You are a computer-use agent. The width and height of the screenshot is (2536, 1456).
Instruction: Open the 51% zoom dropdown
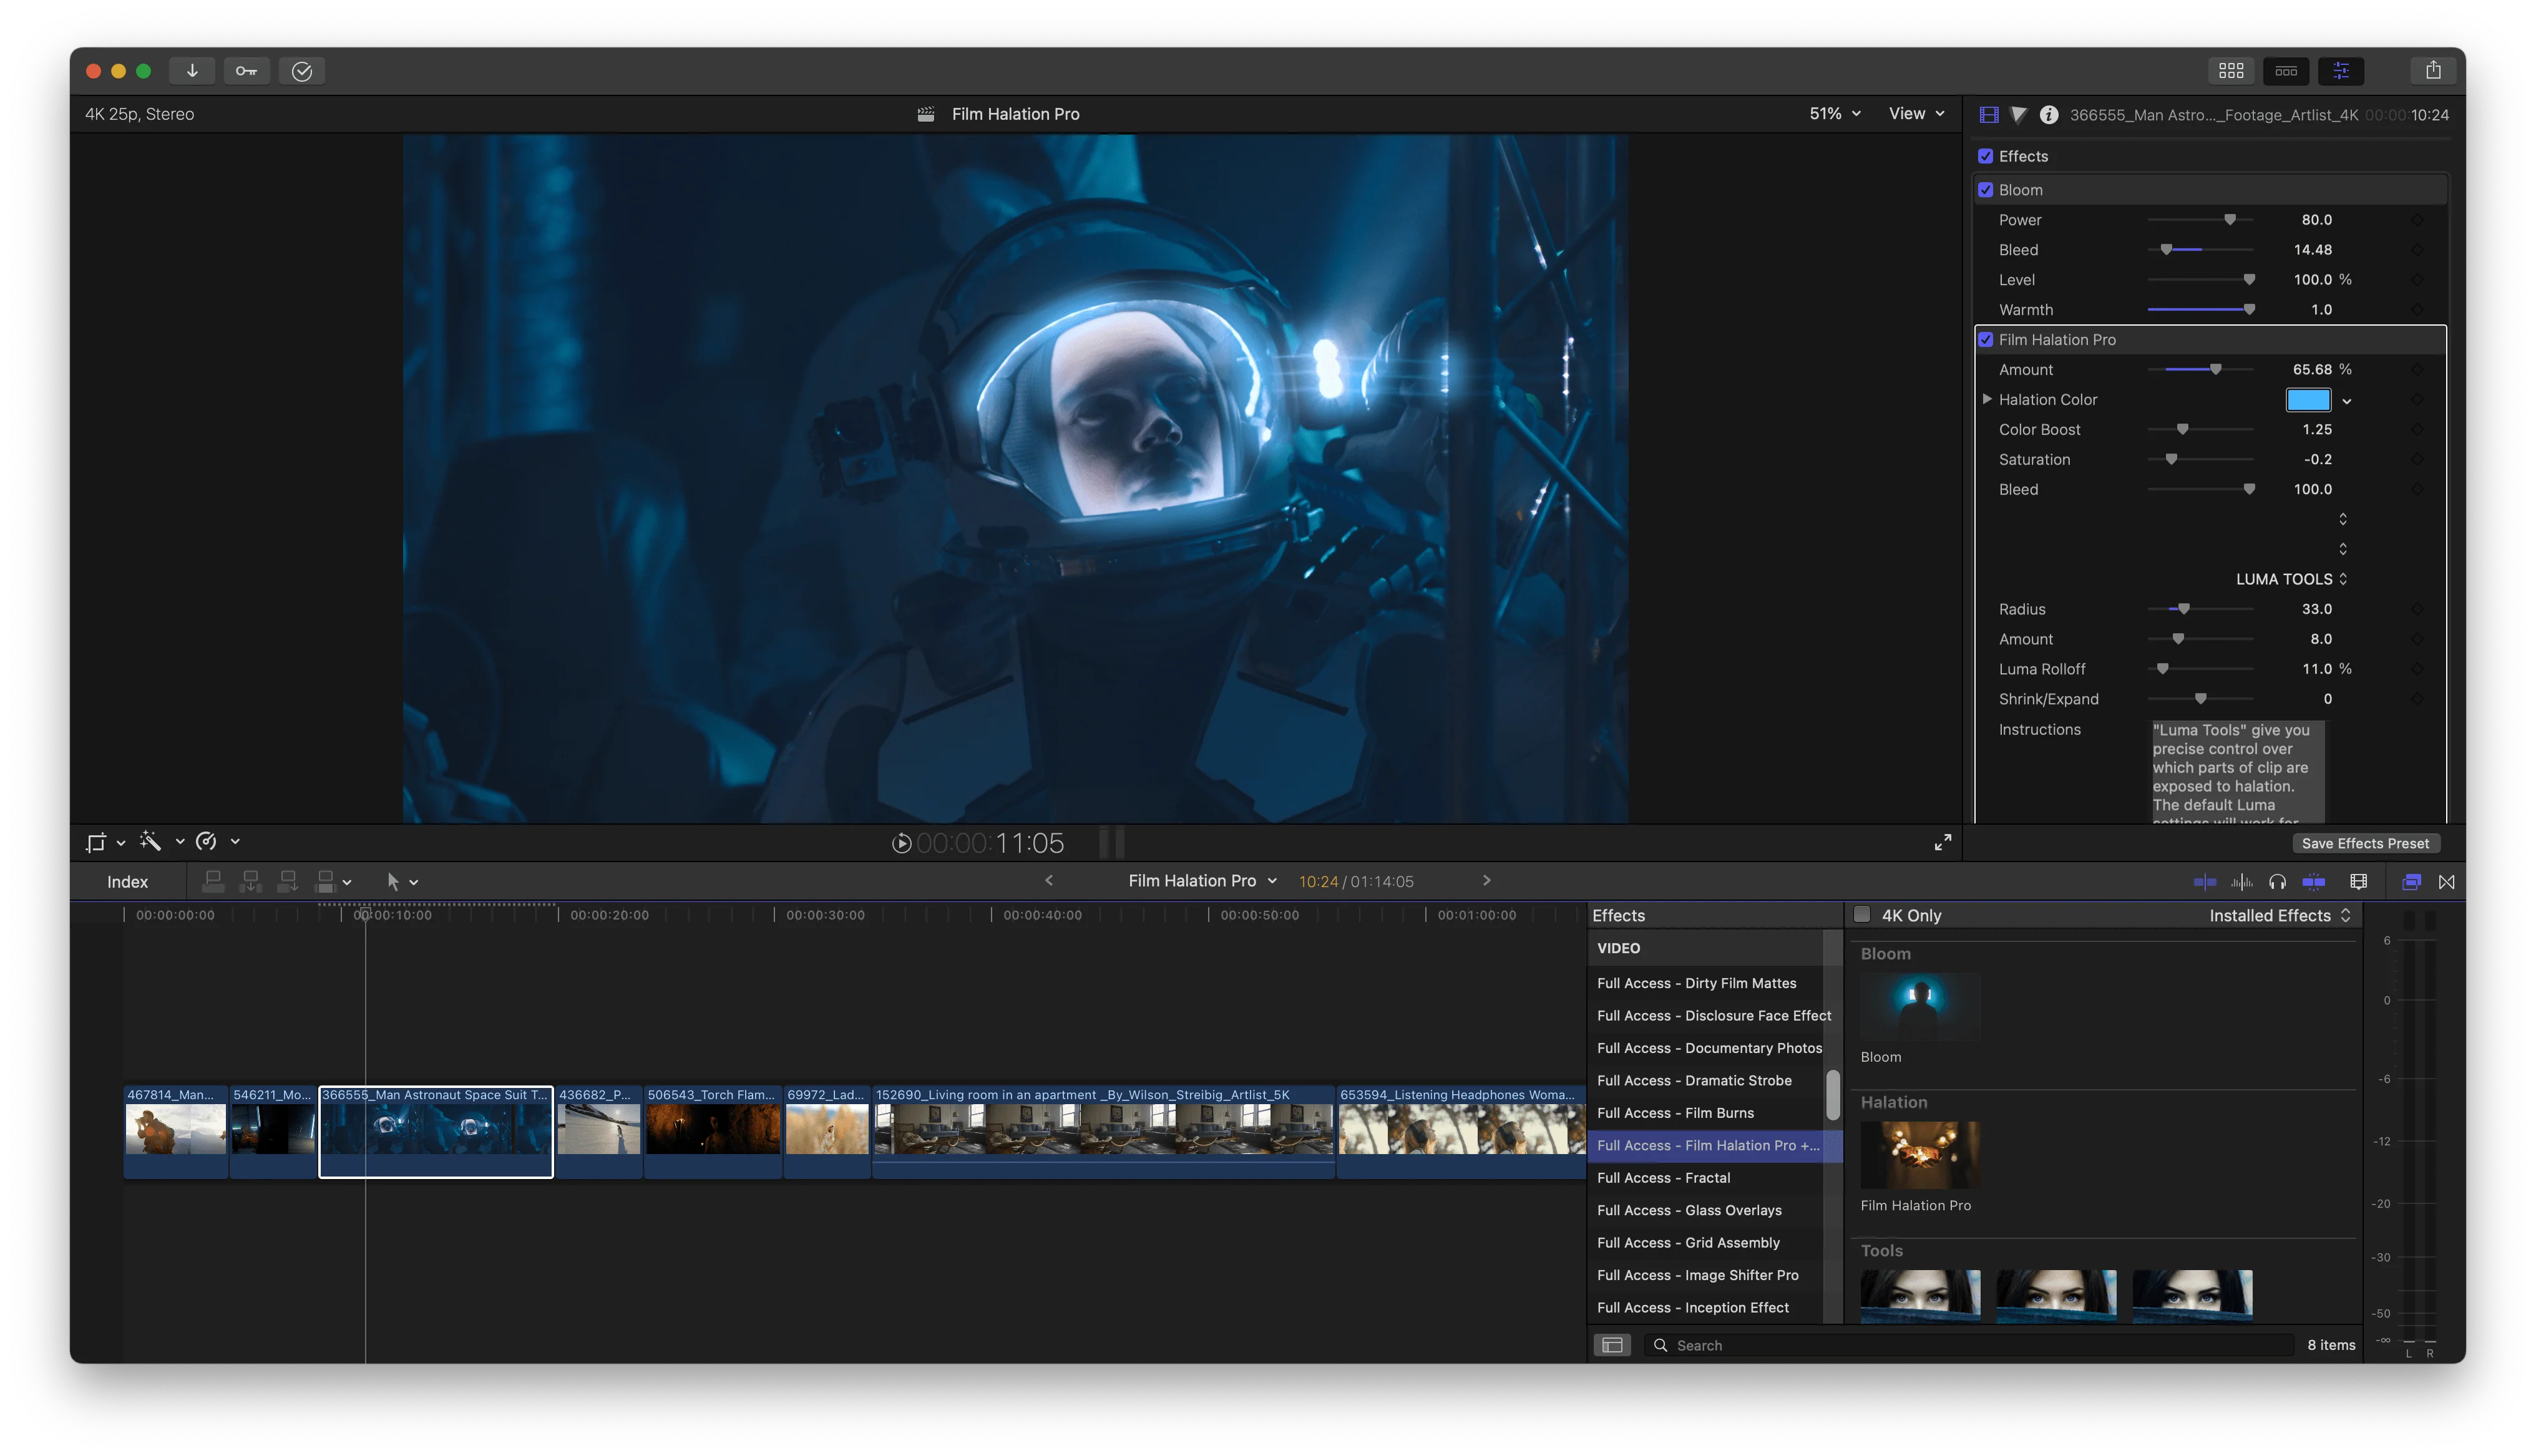(x=1835, y=114)
